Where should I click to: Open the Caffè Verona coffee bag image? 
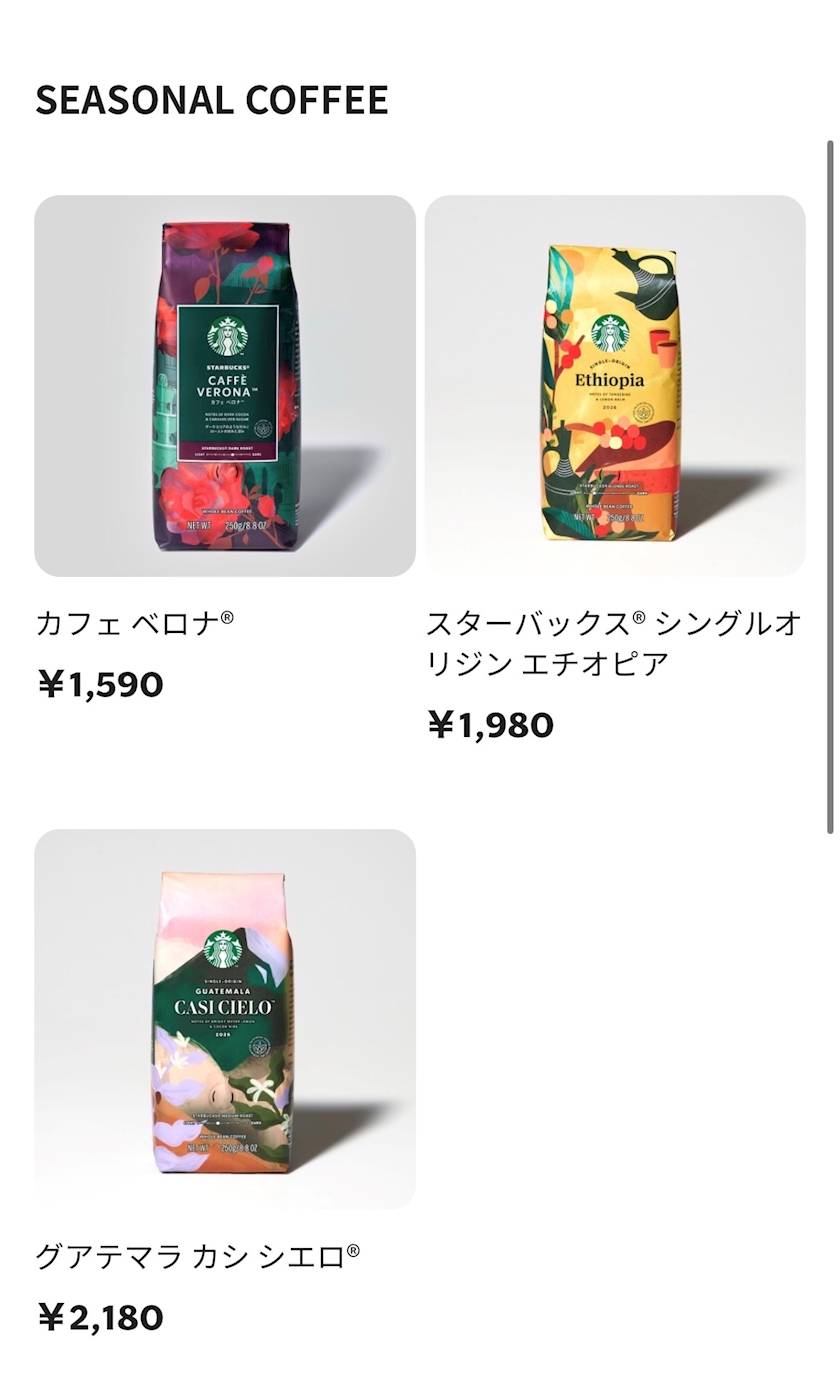coord(225,386)
